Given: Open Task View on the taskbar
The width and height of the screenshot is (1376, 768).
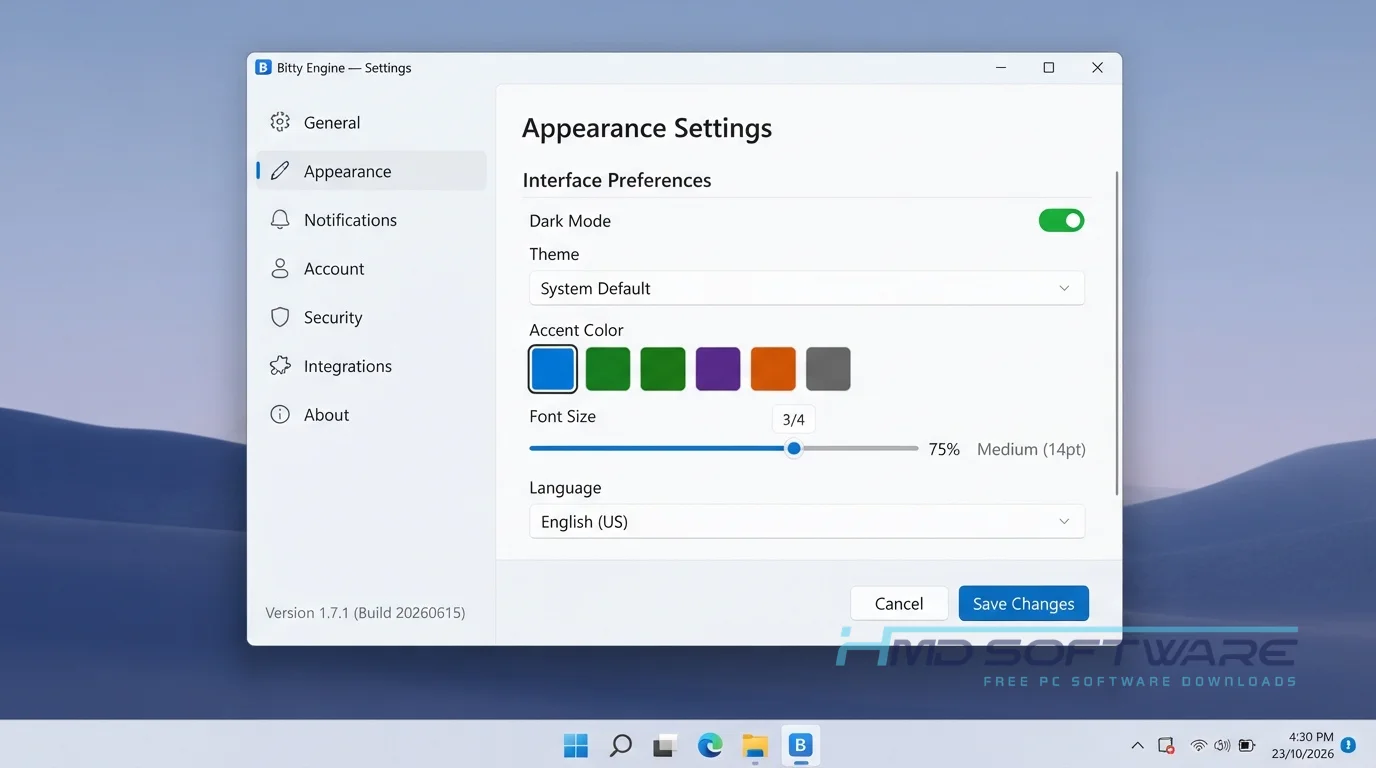Looking at the screenshot, I should pyautogui.click(x=665, y=745).
